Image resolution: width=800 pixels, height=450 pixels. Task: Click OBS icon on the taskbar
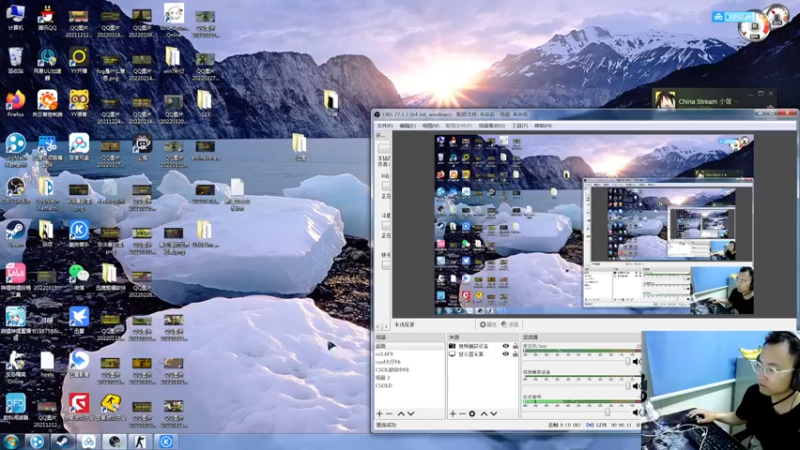click(x=114, y=441)
